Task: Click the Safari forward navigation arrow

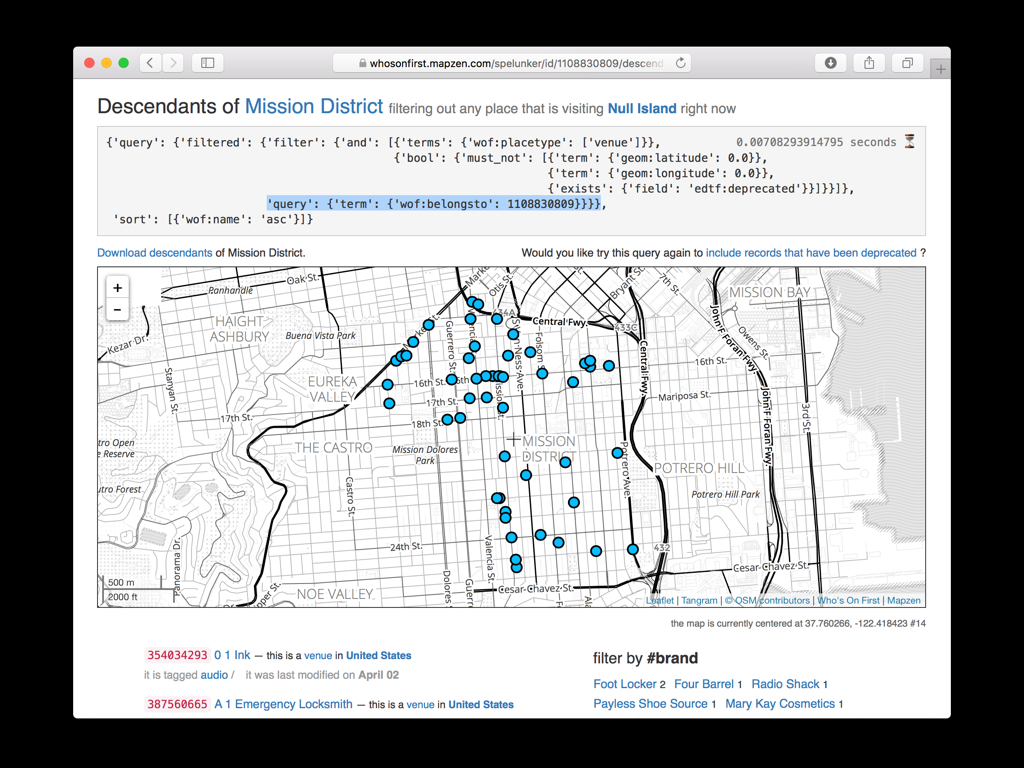Action: (174, 63)
